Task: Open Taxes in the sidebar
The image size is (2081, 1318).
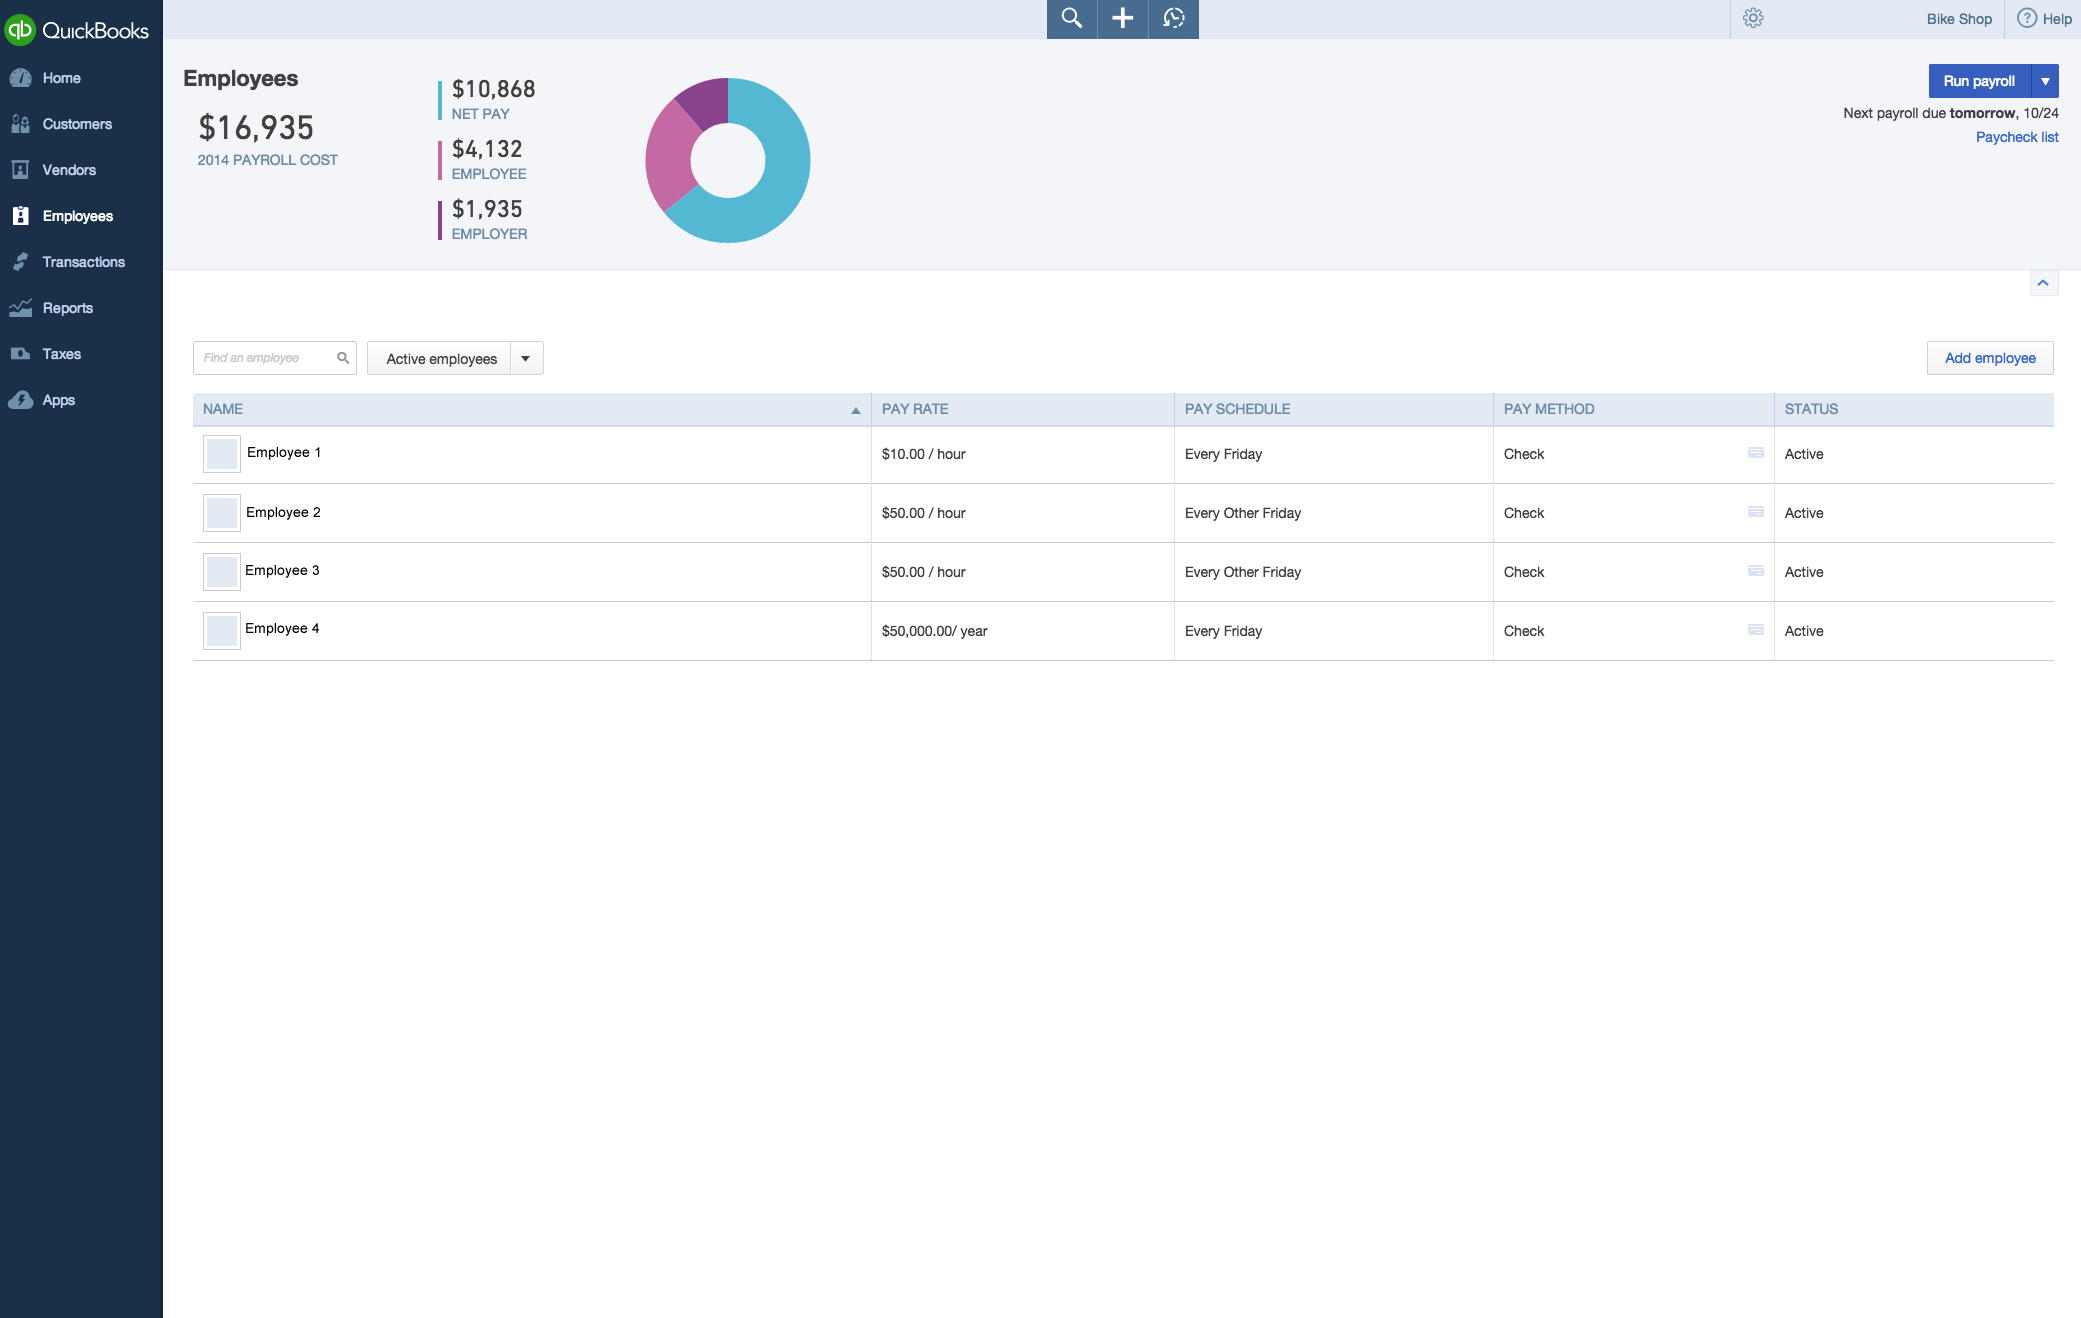Action: (x=61, y=354)
